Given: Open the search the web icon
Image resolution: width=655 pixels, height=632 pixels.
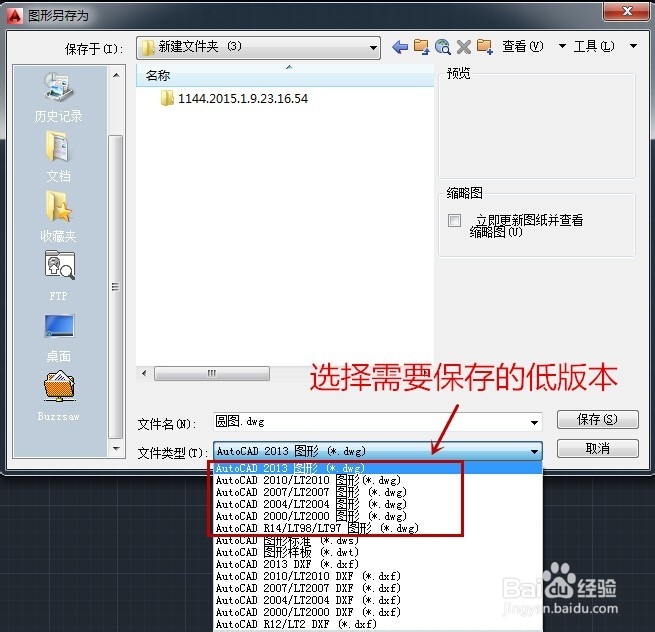Looking at the screenshot, I should click(x=442, y=47).
